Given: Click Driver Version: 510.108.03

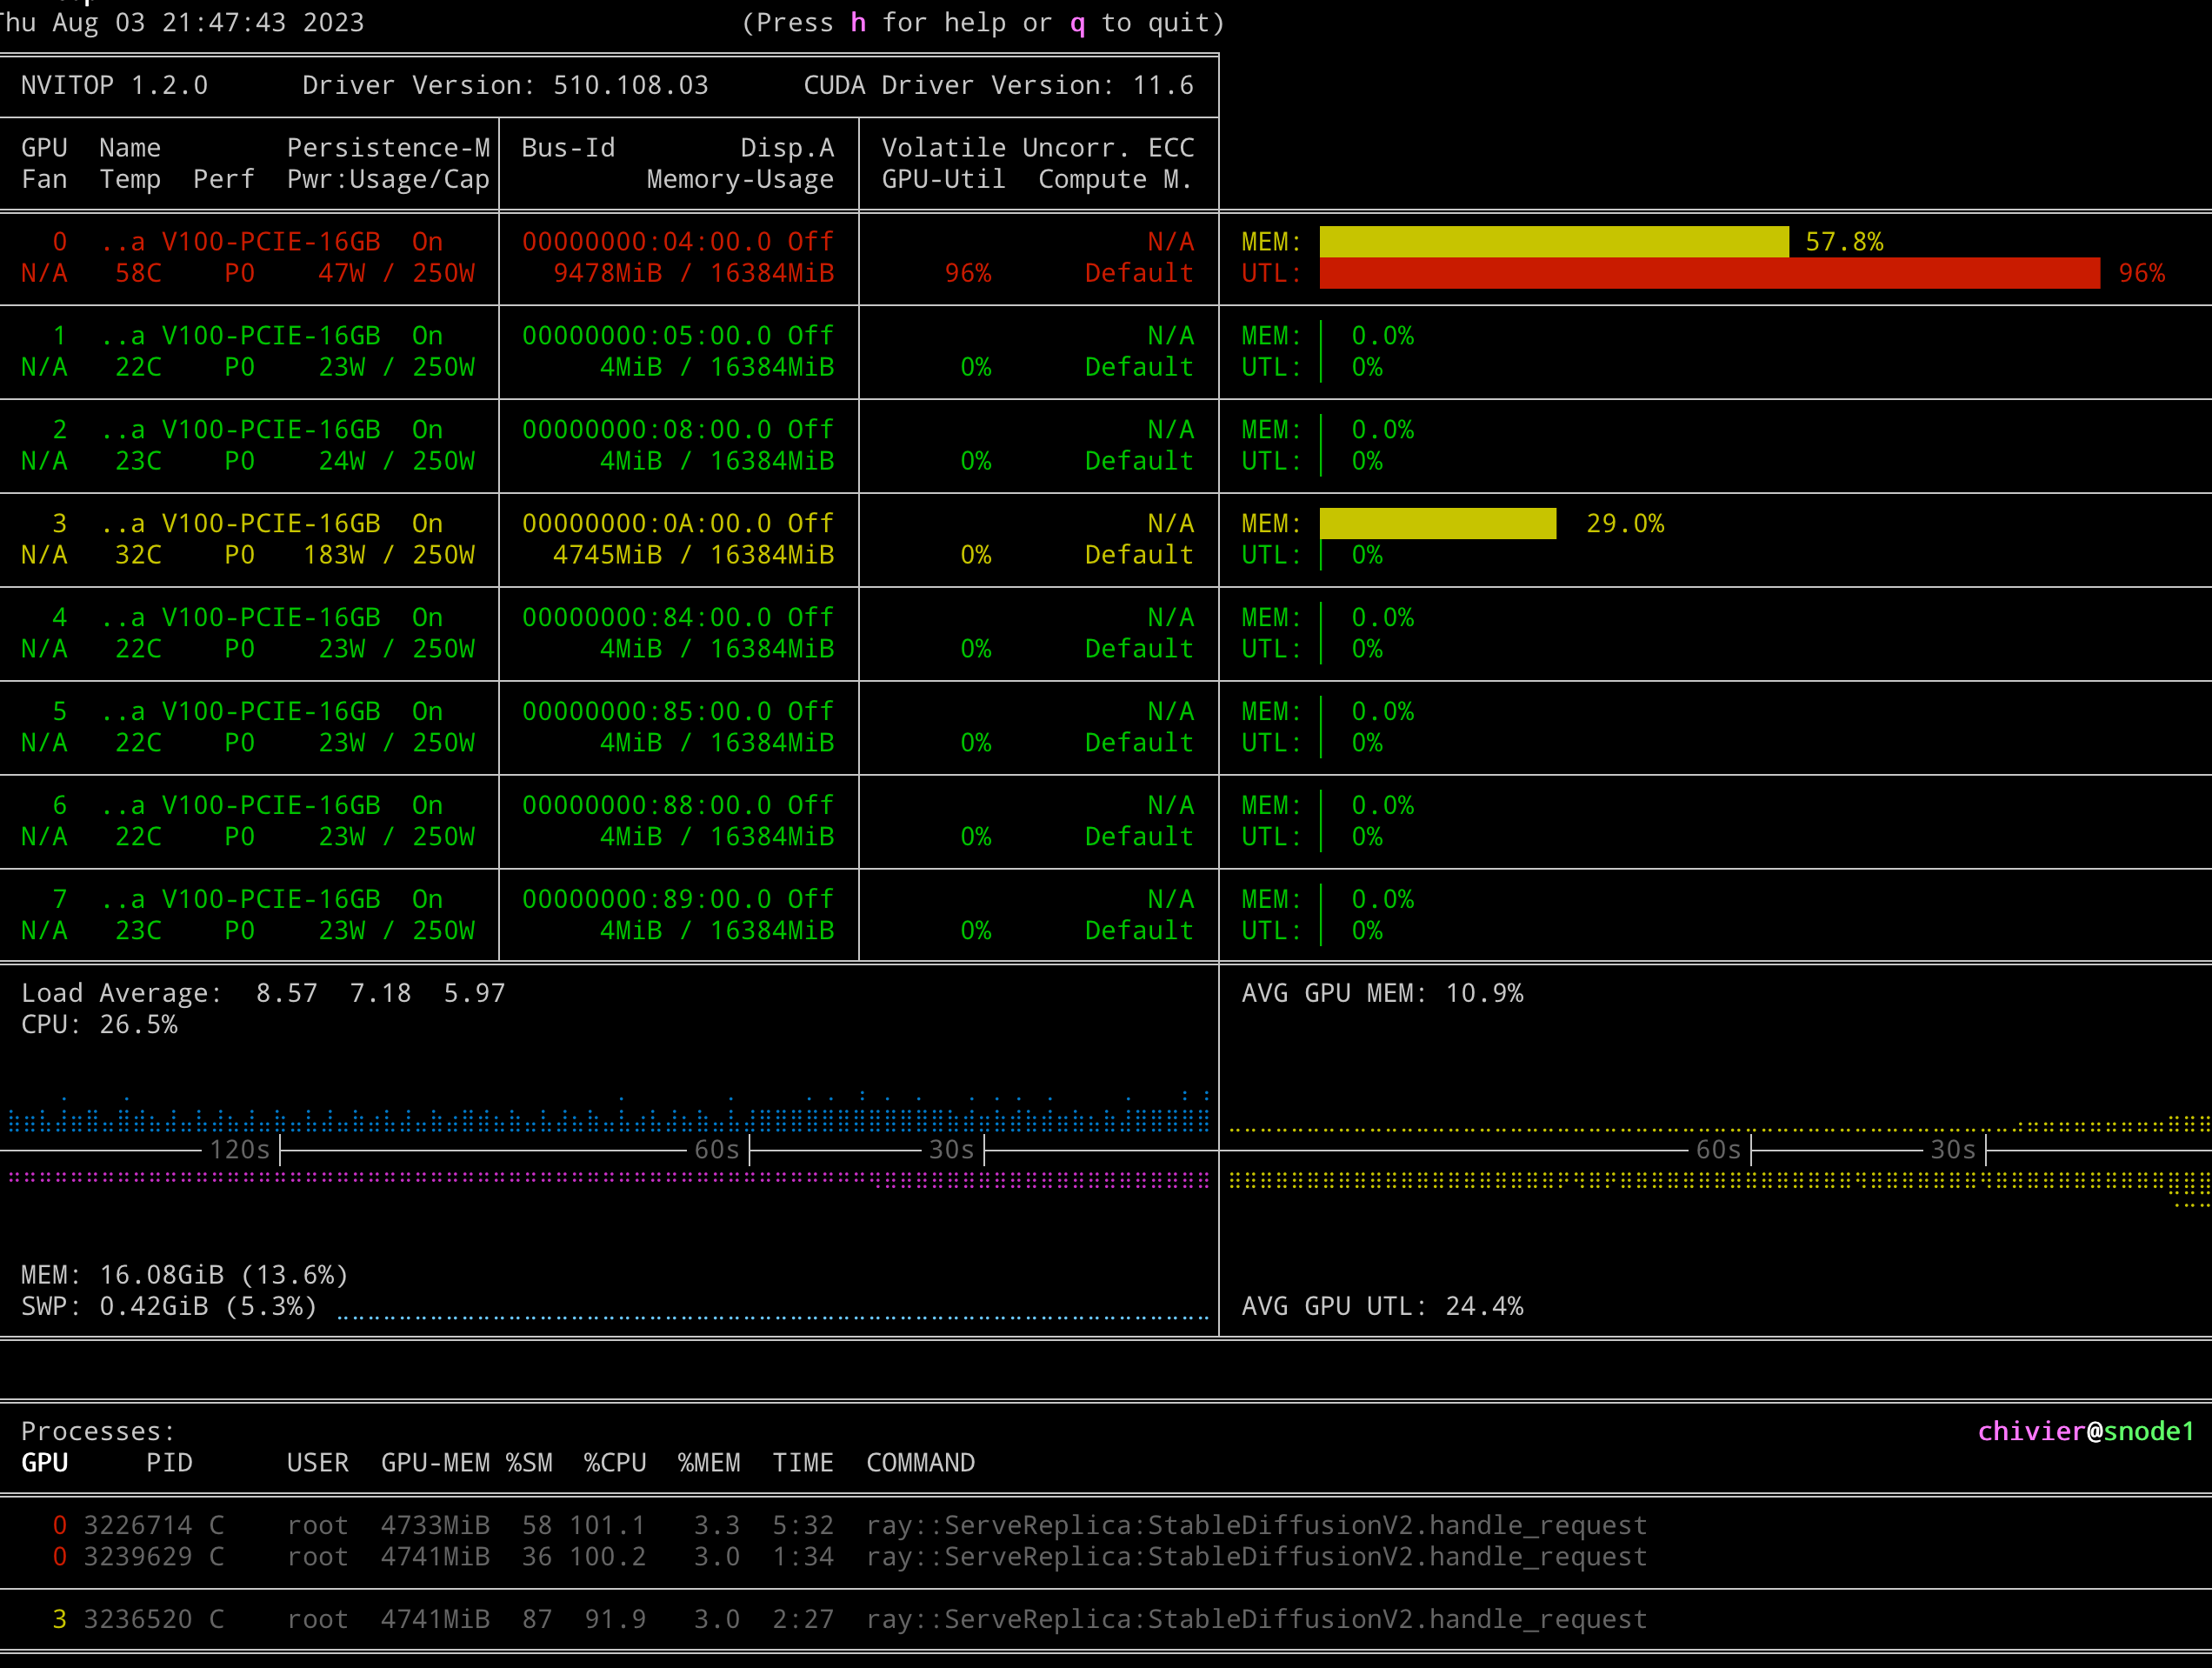Looking at the screenshot, I should coord(505,85).
